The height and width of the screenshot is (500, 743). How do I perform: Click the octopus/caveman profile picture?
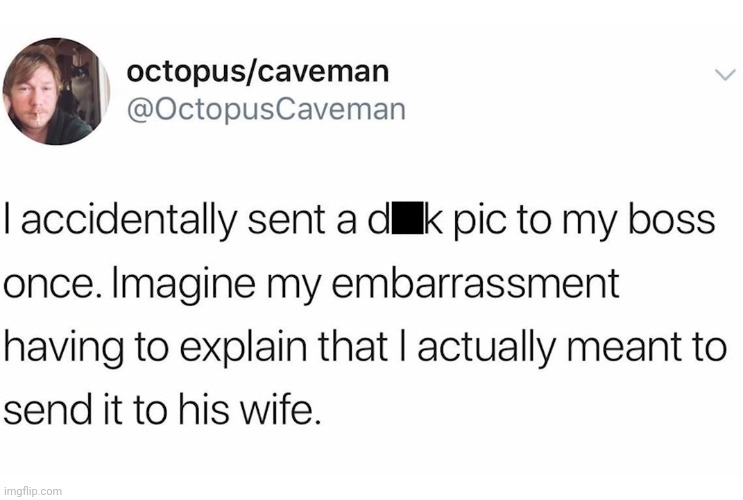tap(56, 90)
